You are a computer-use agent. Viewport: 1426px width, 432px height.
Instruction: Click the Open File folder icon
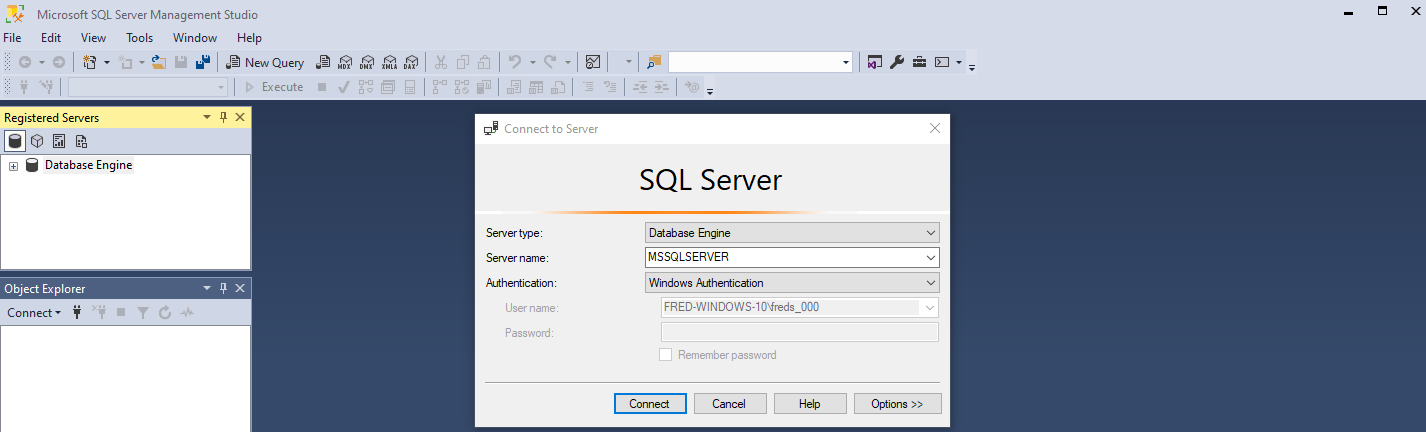coord(159,62)
